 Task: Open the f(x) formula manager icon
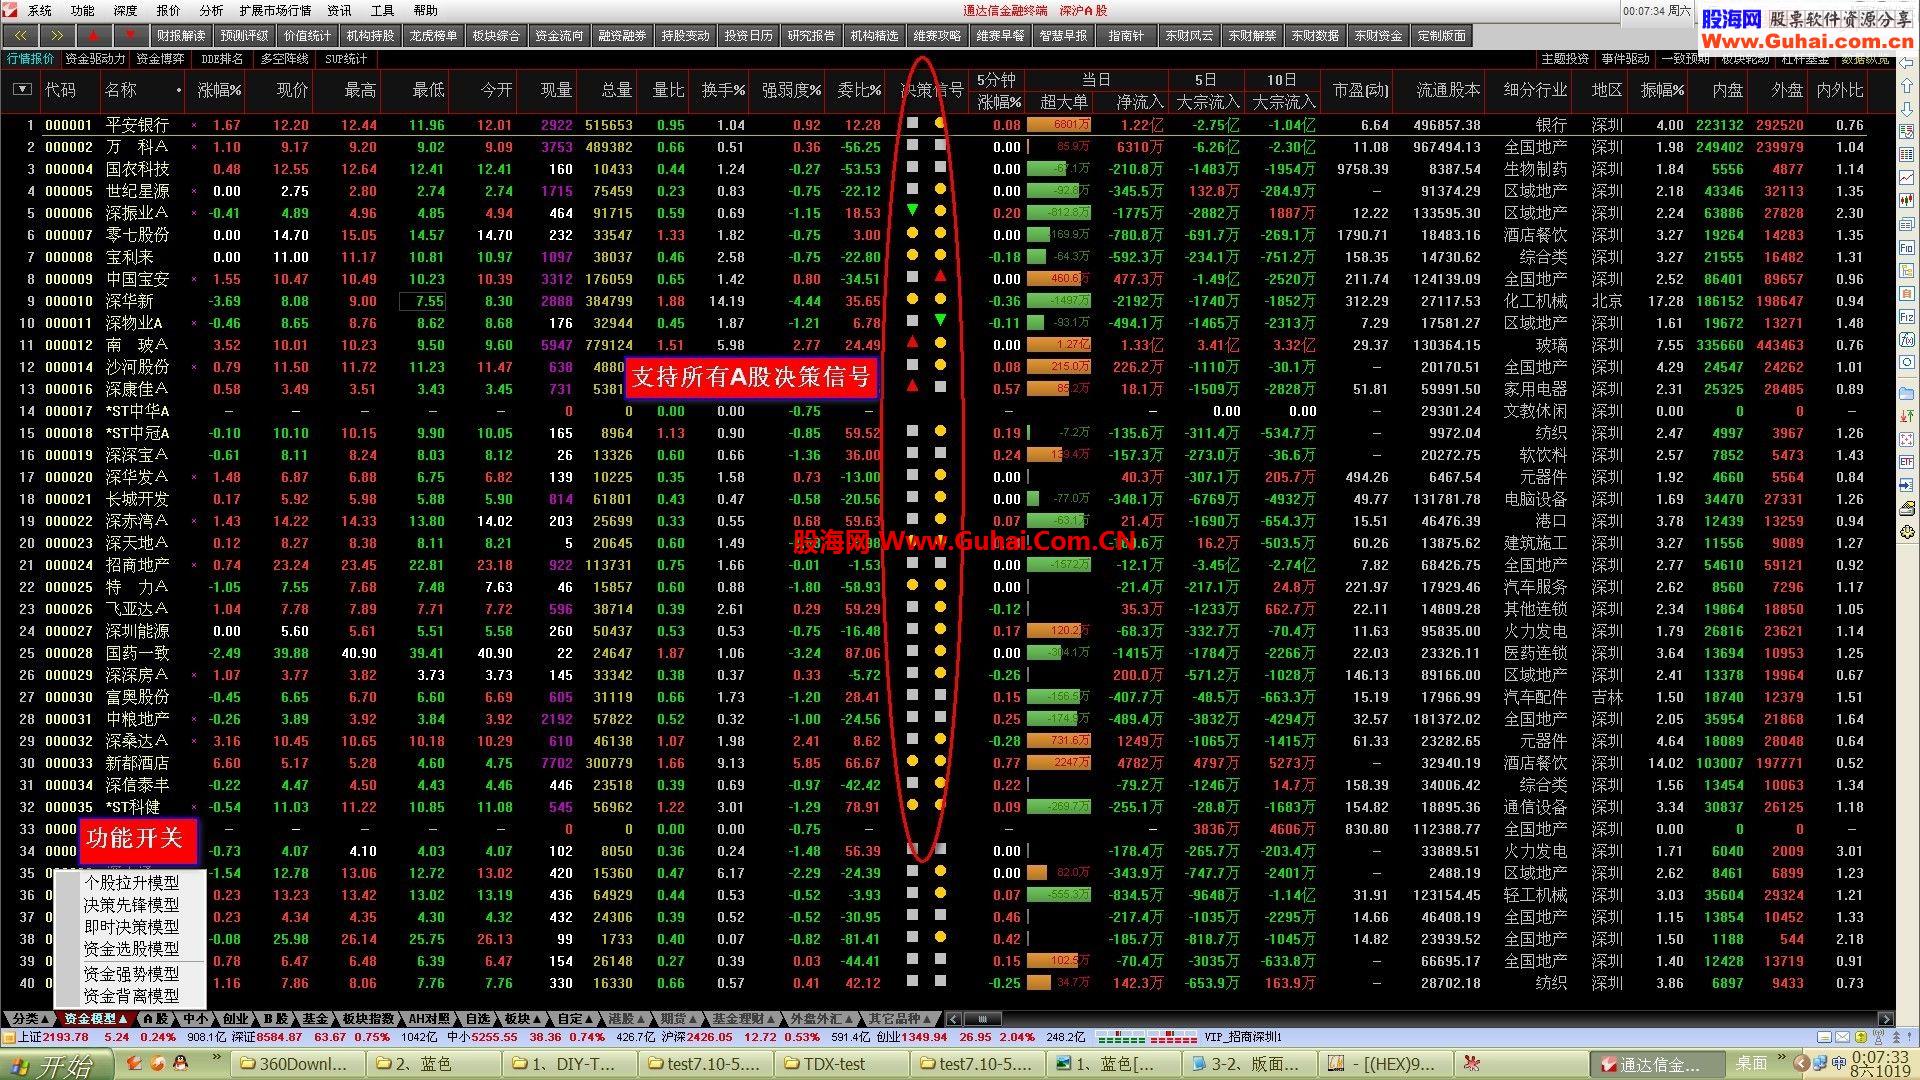point(1907,340)
